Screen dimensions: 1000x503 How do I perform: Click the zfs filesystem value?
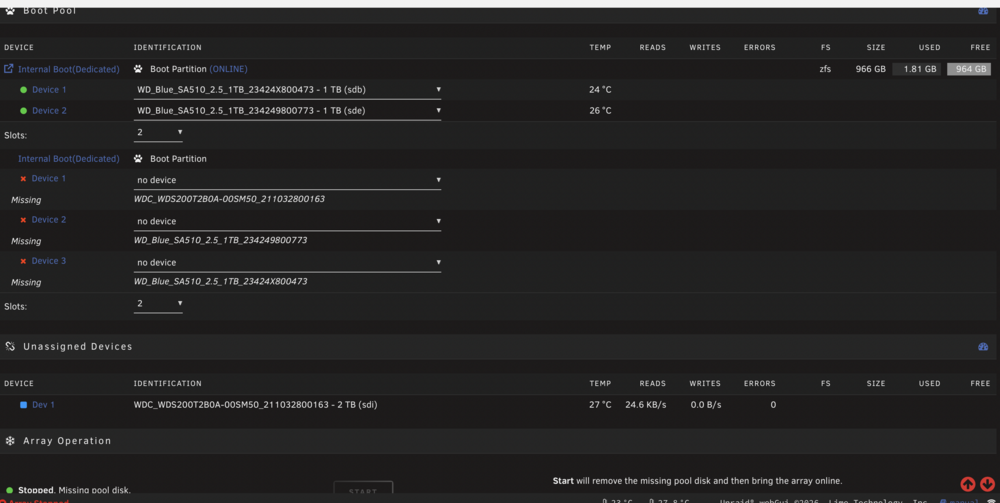pos(825,69)
